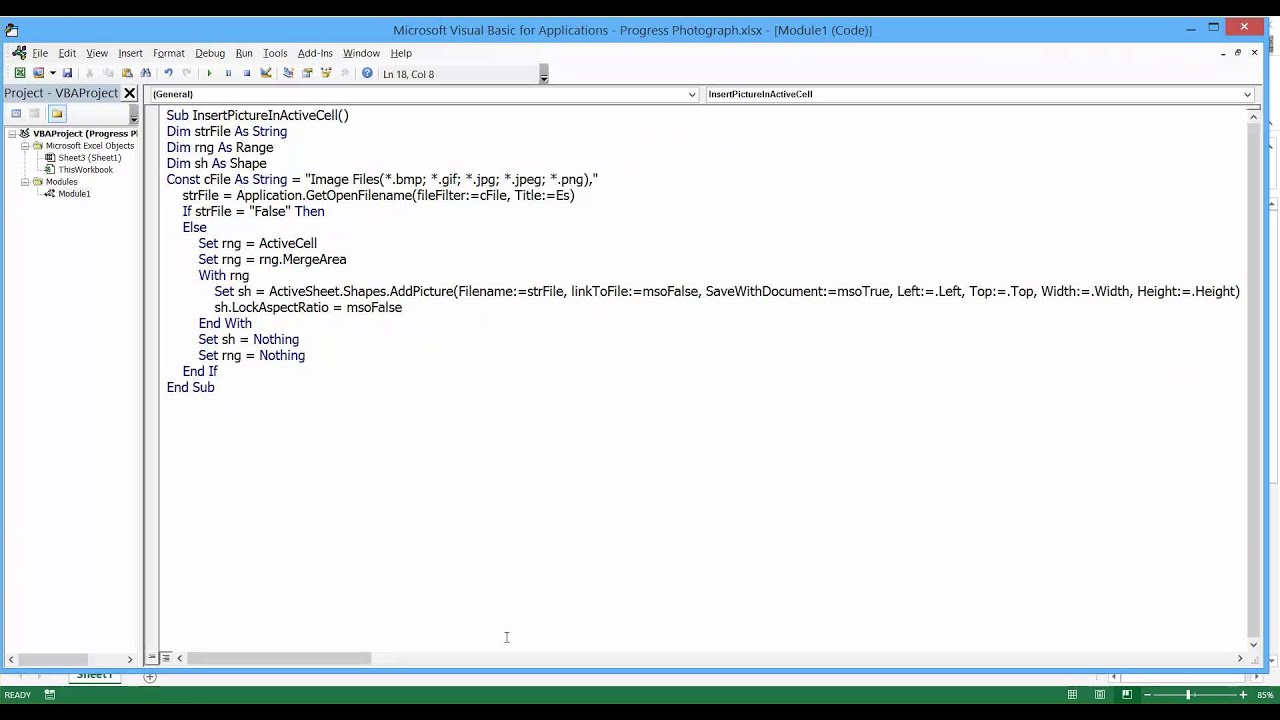Viewport: 1280px width, 720px height.
Task: Click the Full Module View button
Action: 165,658
